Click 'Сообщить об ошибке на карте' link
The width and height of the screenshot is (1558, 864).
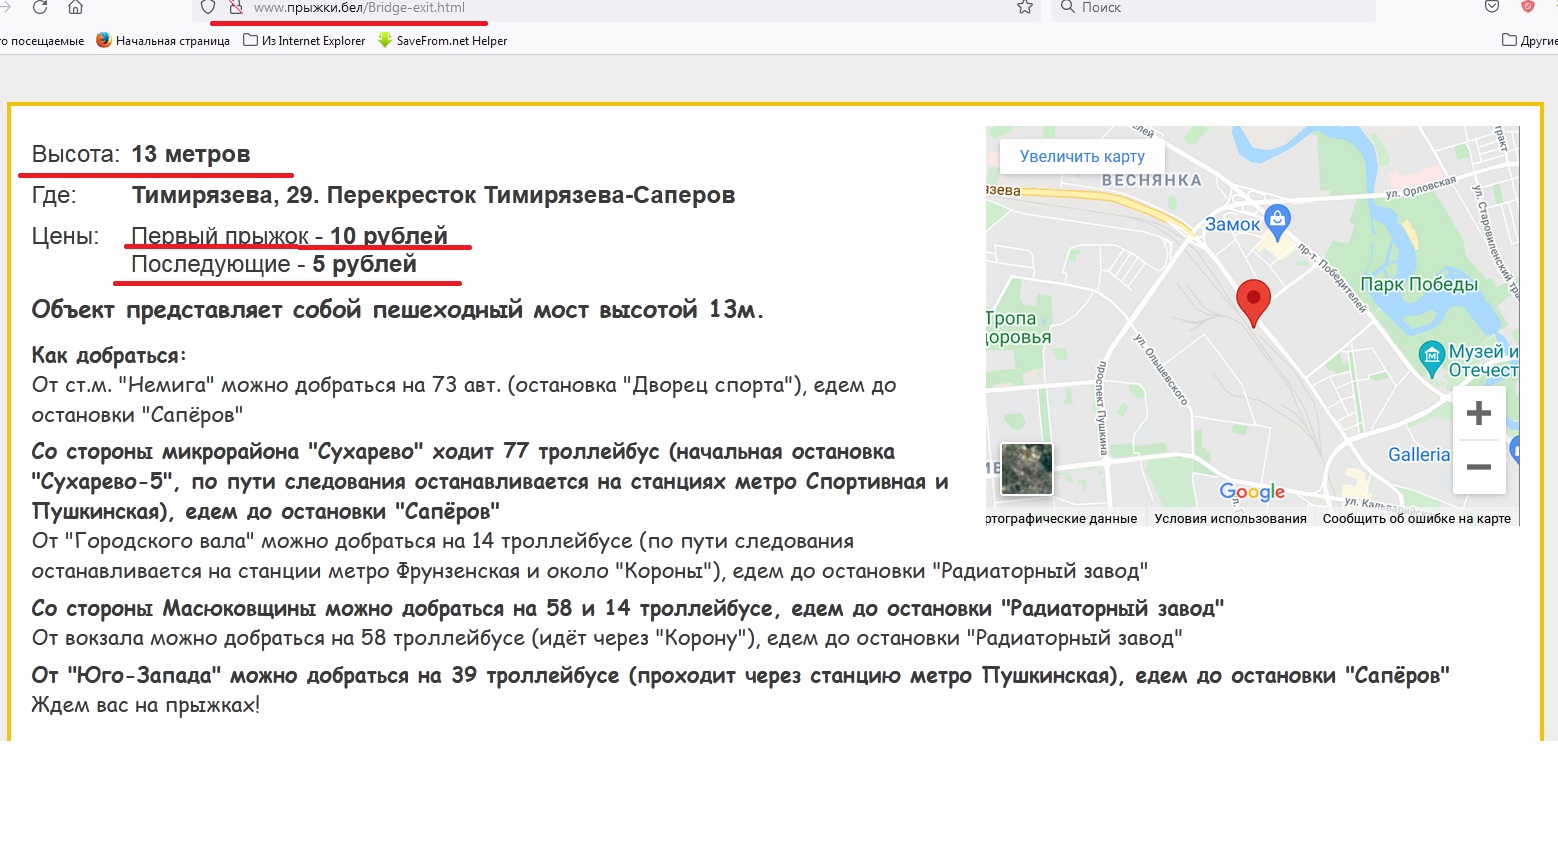pyautogui.click(x=1416, y=518)
